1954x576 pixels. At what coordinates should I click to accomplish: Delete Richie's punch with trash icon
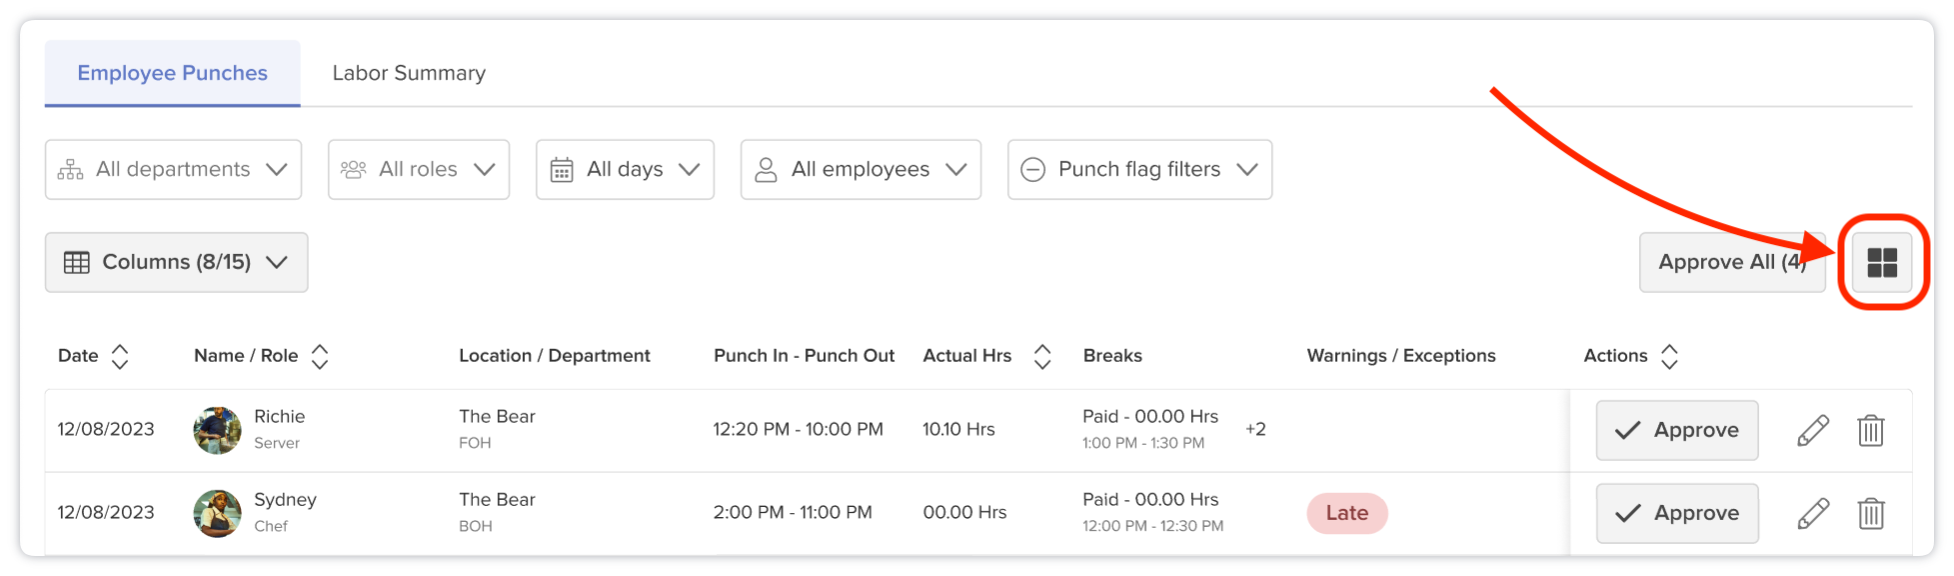[1871, 430]
